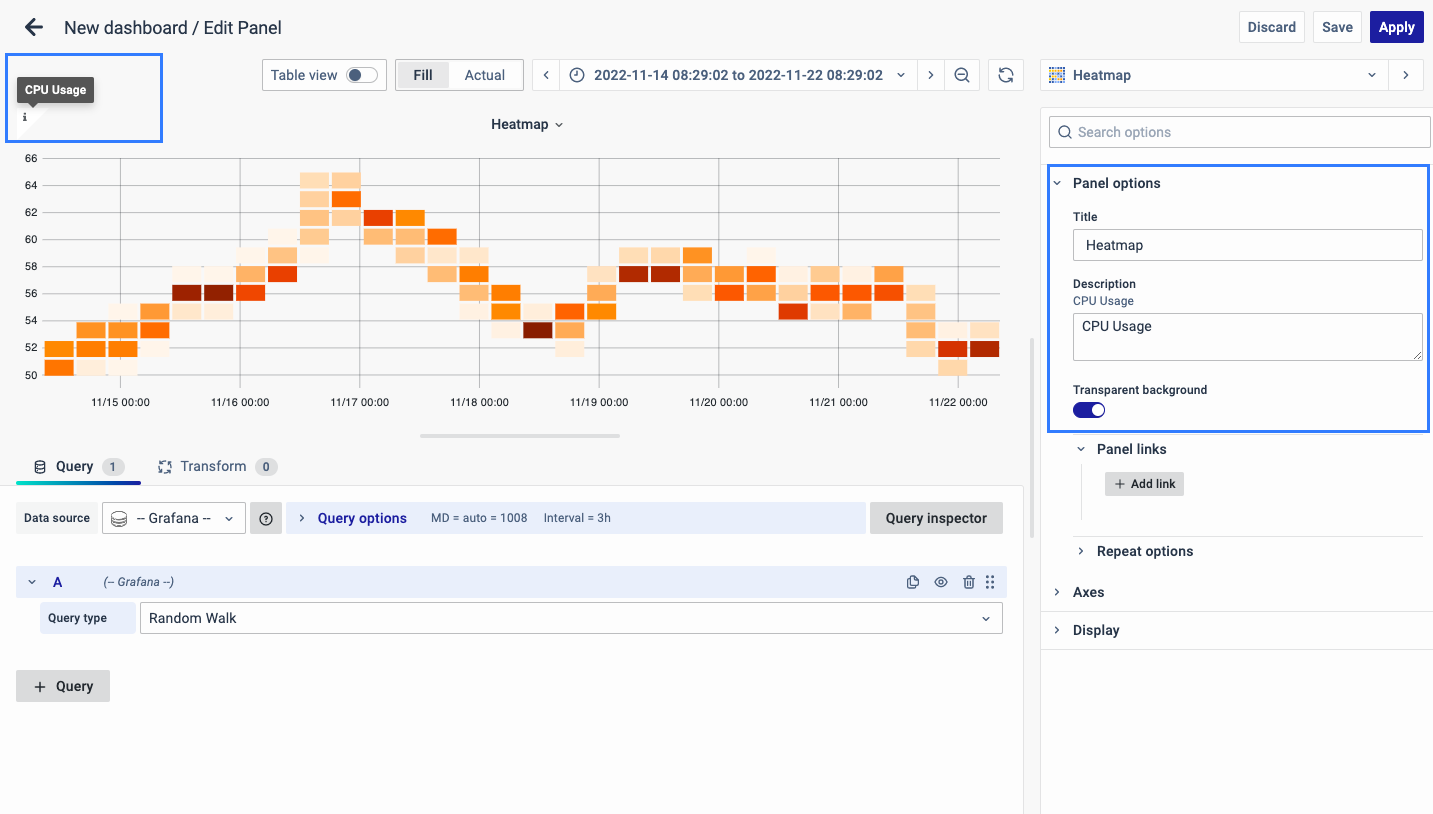The width and height of the screenshot is (1433, 814).
Task: Shift time range backward with left arrow
Action: pyautogui.click(x=546, y=75)
